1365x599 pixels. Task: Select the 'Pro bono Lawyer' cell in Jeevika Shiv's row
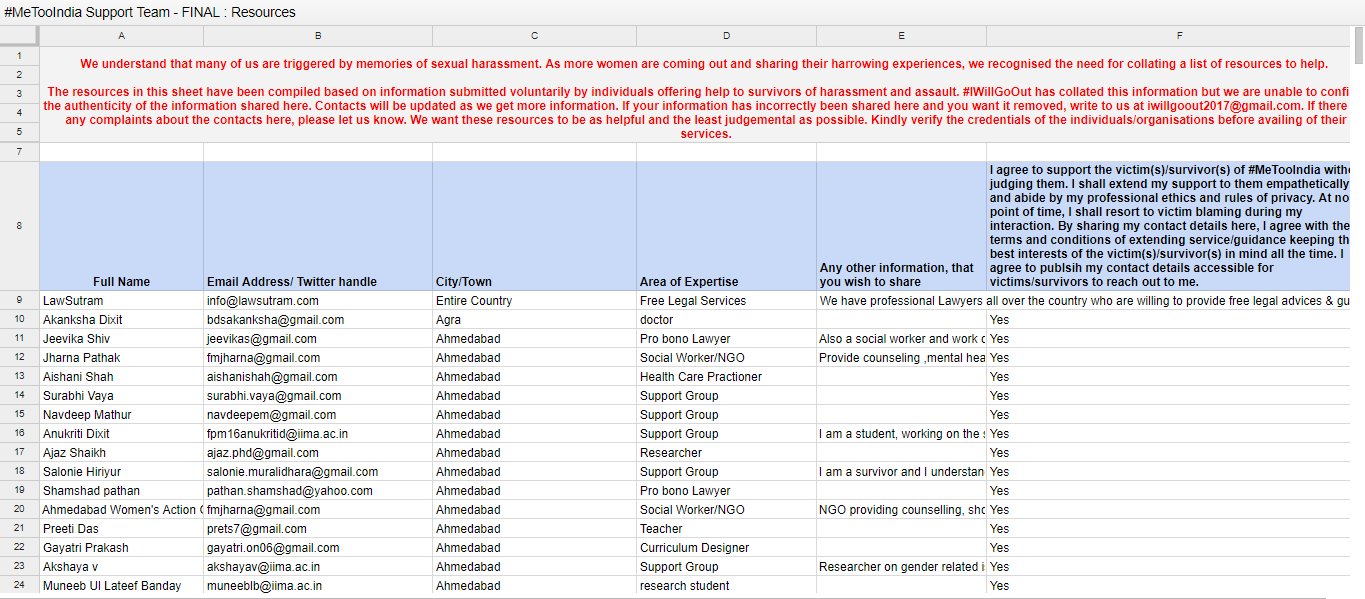point(726,338)
